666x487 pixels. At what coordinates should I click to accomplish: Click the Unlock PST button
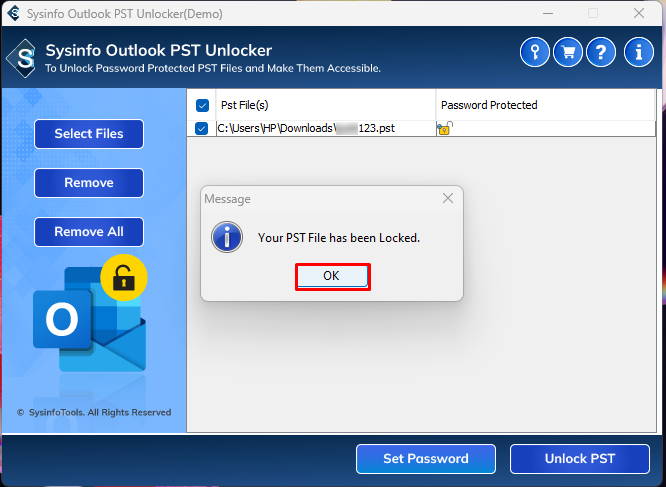coord(580,459)
